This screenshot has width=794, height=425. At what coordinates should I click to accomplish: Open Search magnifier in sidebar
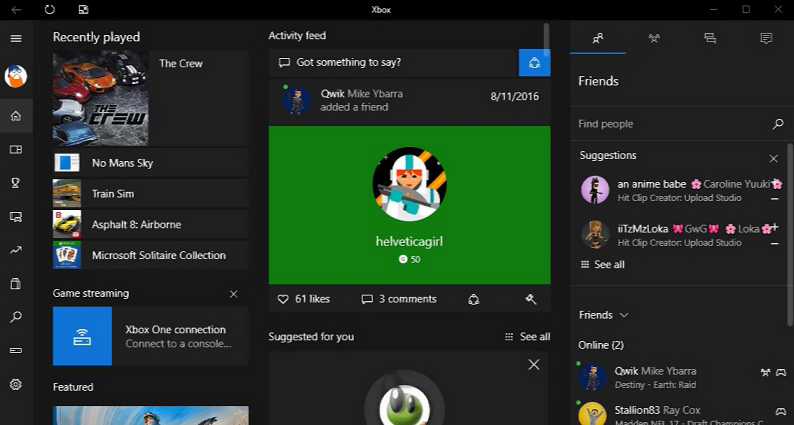16,317
